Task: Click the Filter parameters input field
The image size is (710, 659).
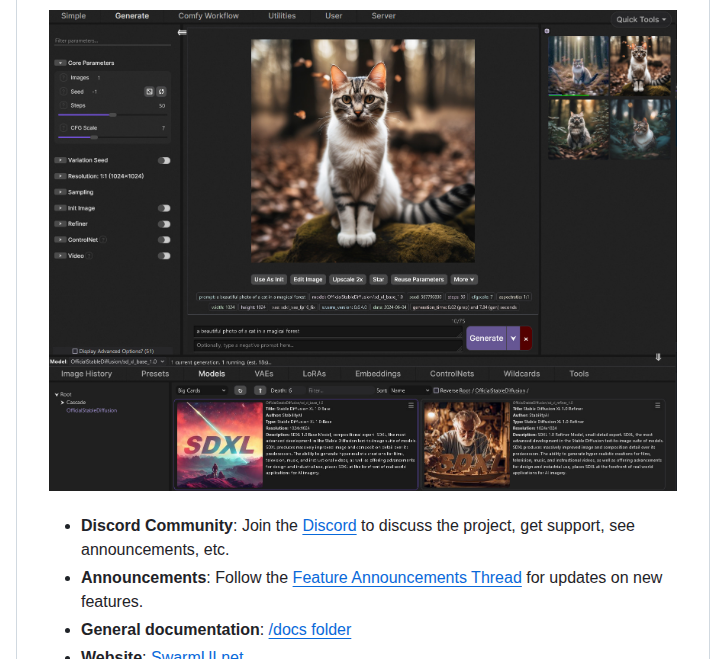Action: [x=112, y=41]
